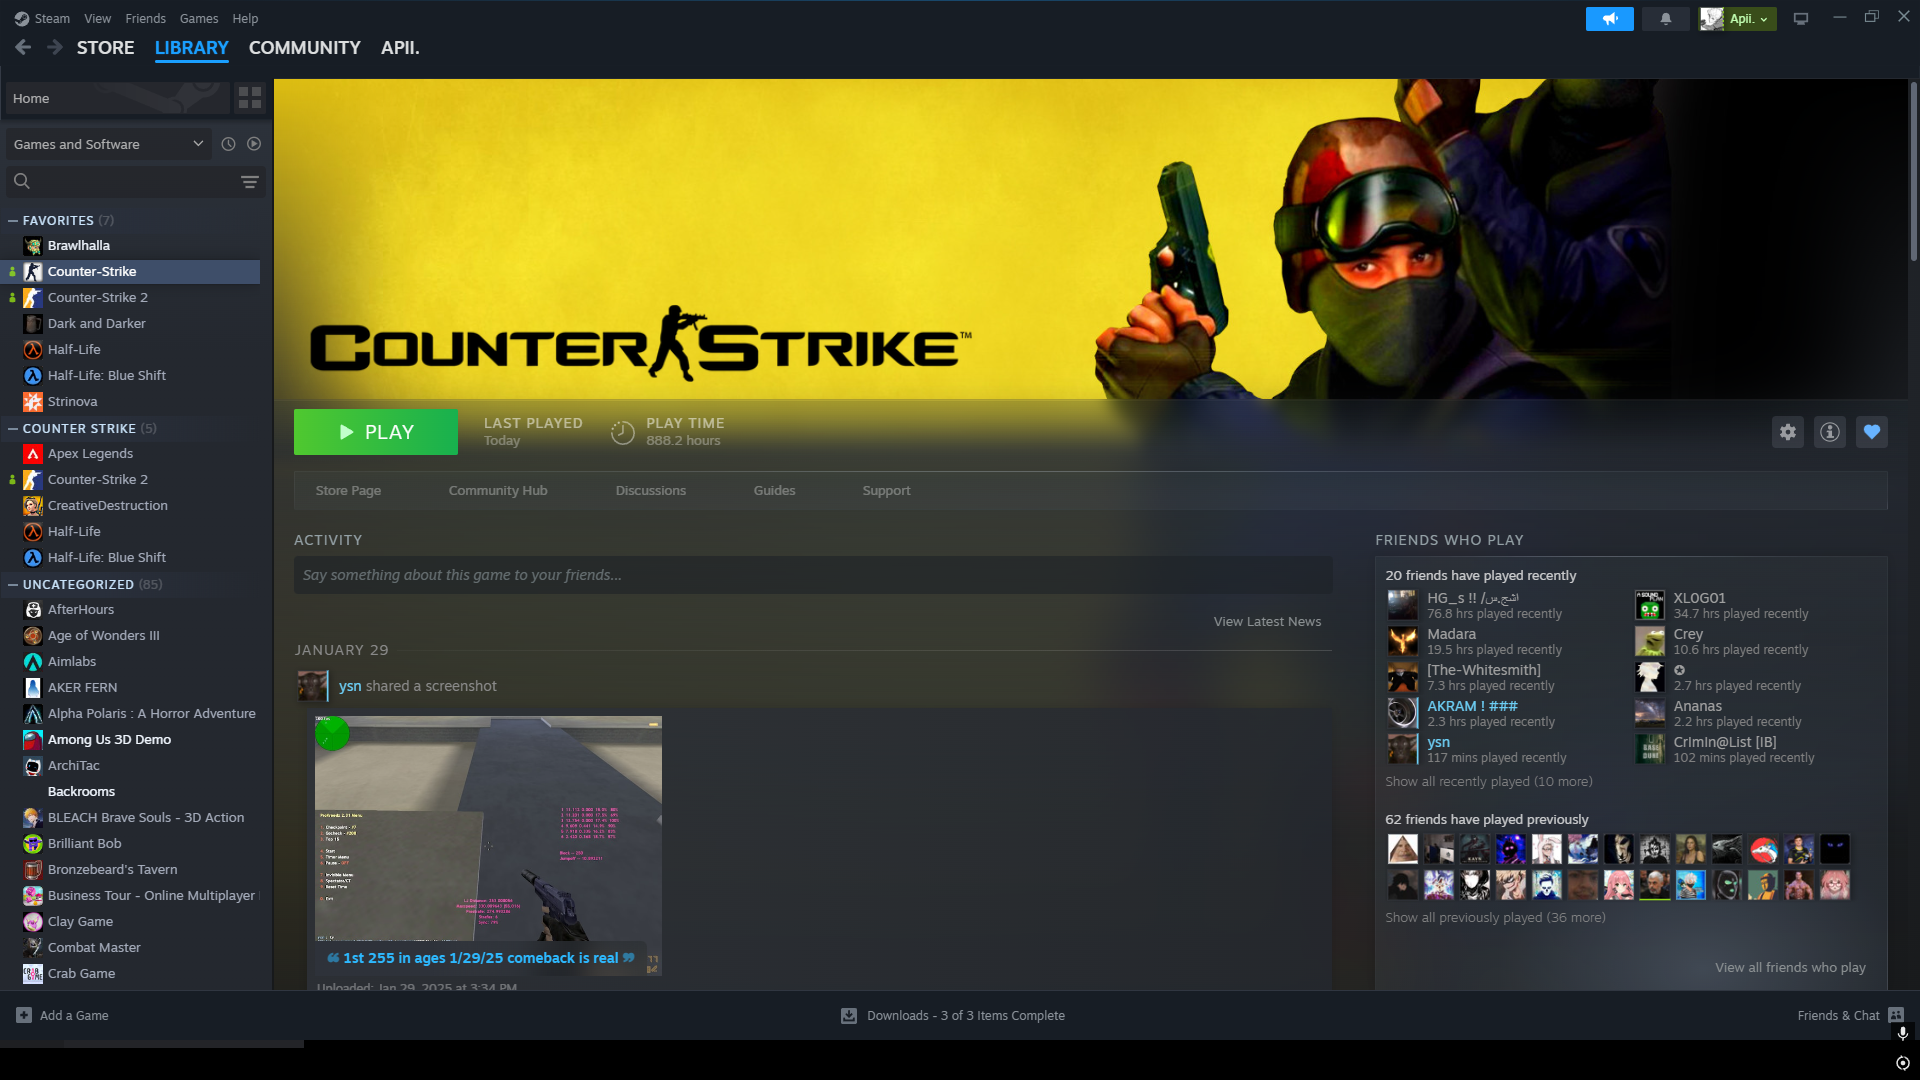Image resolution: width=1920 pixels, height=1080 pixels.
Task: Switch to grid collections view icon
Action: (250, 98)
